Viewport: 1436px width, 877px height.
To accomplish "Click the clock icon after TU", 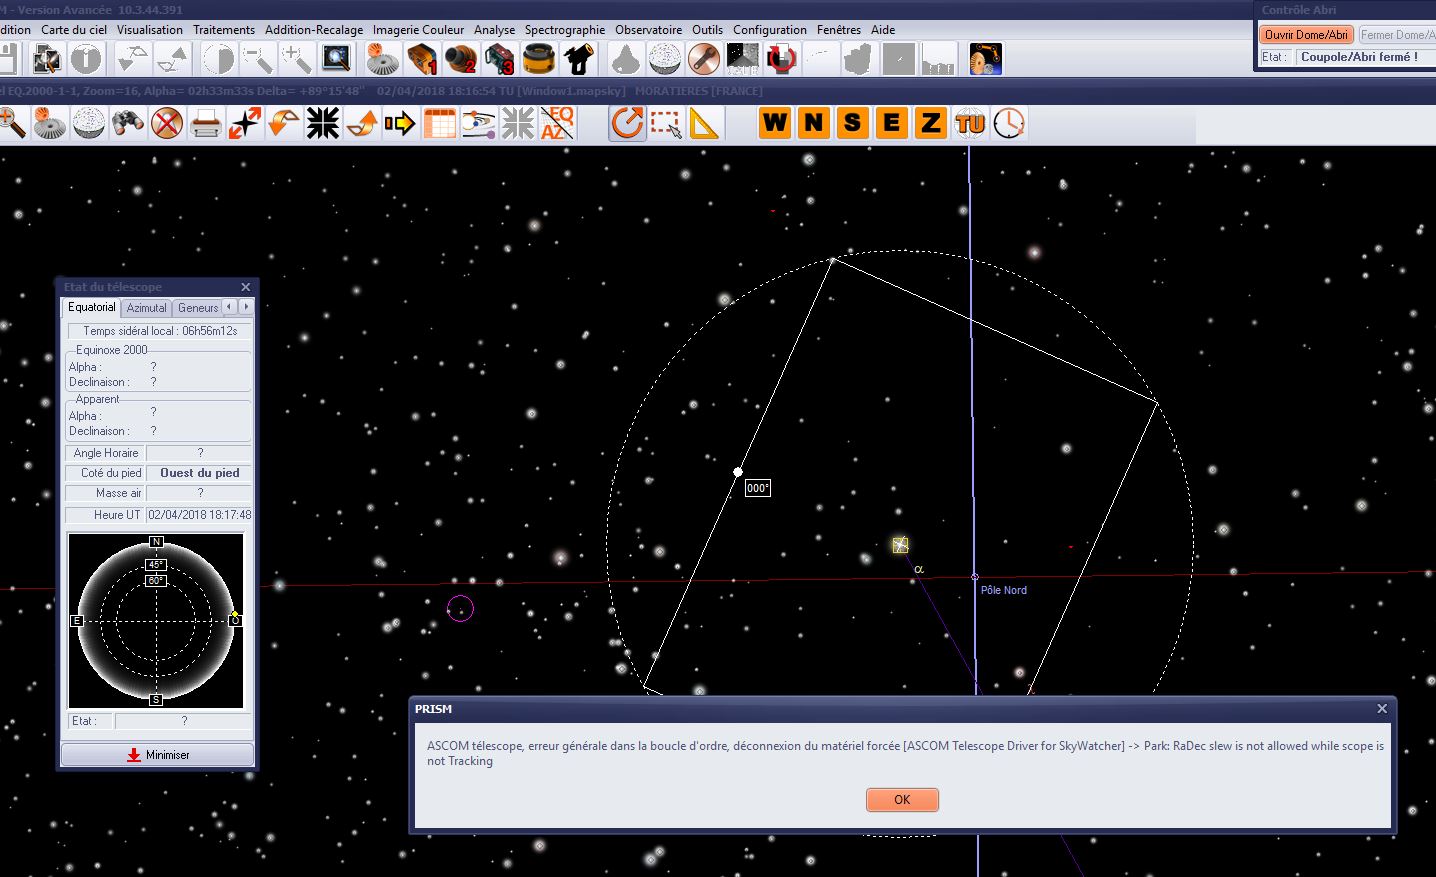I will [x=1009, y=123].
